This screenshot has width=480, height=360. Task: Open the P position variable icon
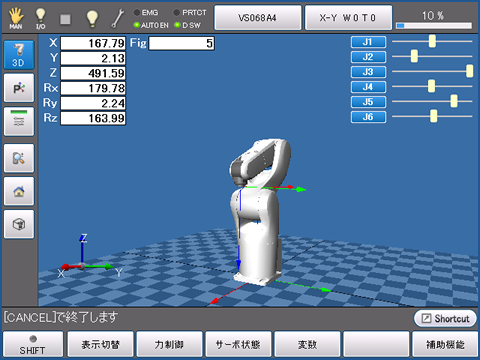click(19, 88)
